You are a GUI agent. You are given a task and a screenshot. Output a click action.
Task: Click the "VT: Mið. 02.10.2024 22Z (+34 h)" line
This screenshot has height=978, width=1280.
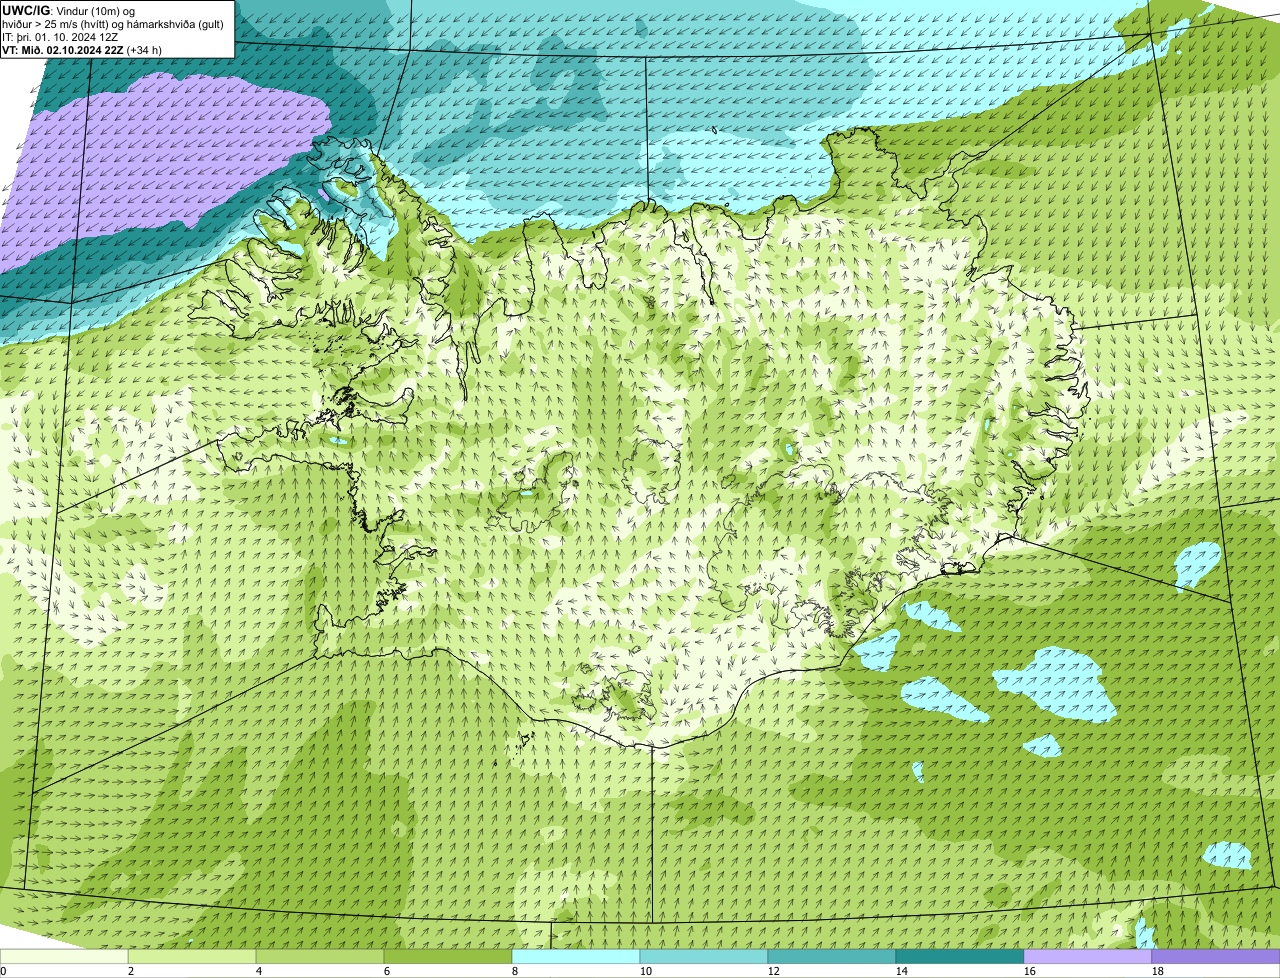pos(82,49)
